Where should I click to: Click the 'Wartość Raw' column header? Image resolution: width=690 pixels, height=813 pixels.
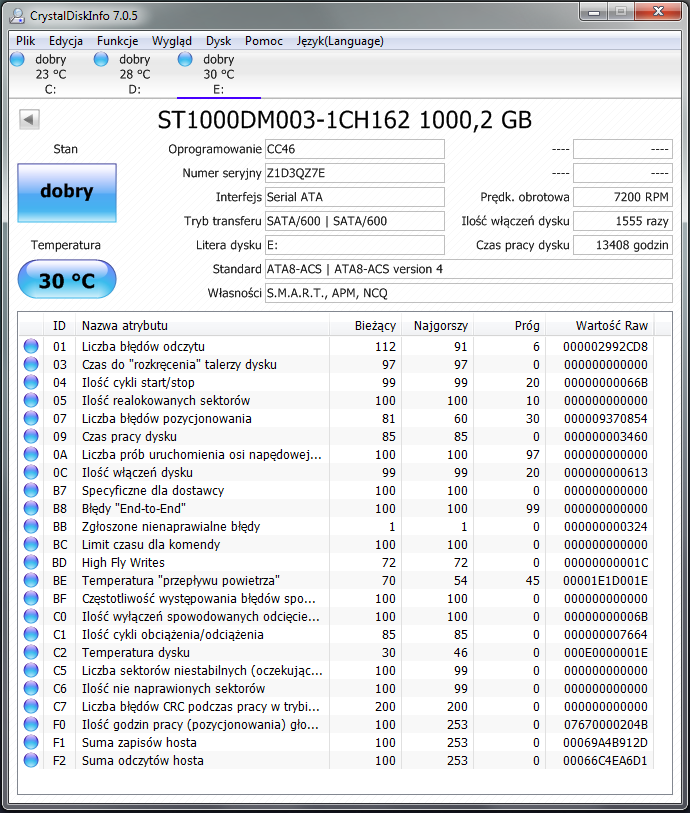(x=600, y=326)
